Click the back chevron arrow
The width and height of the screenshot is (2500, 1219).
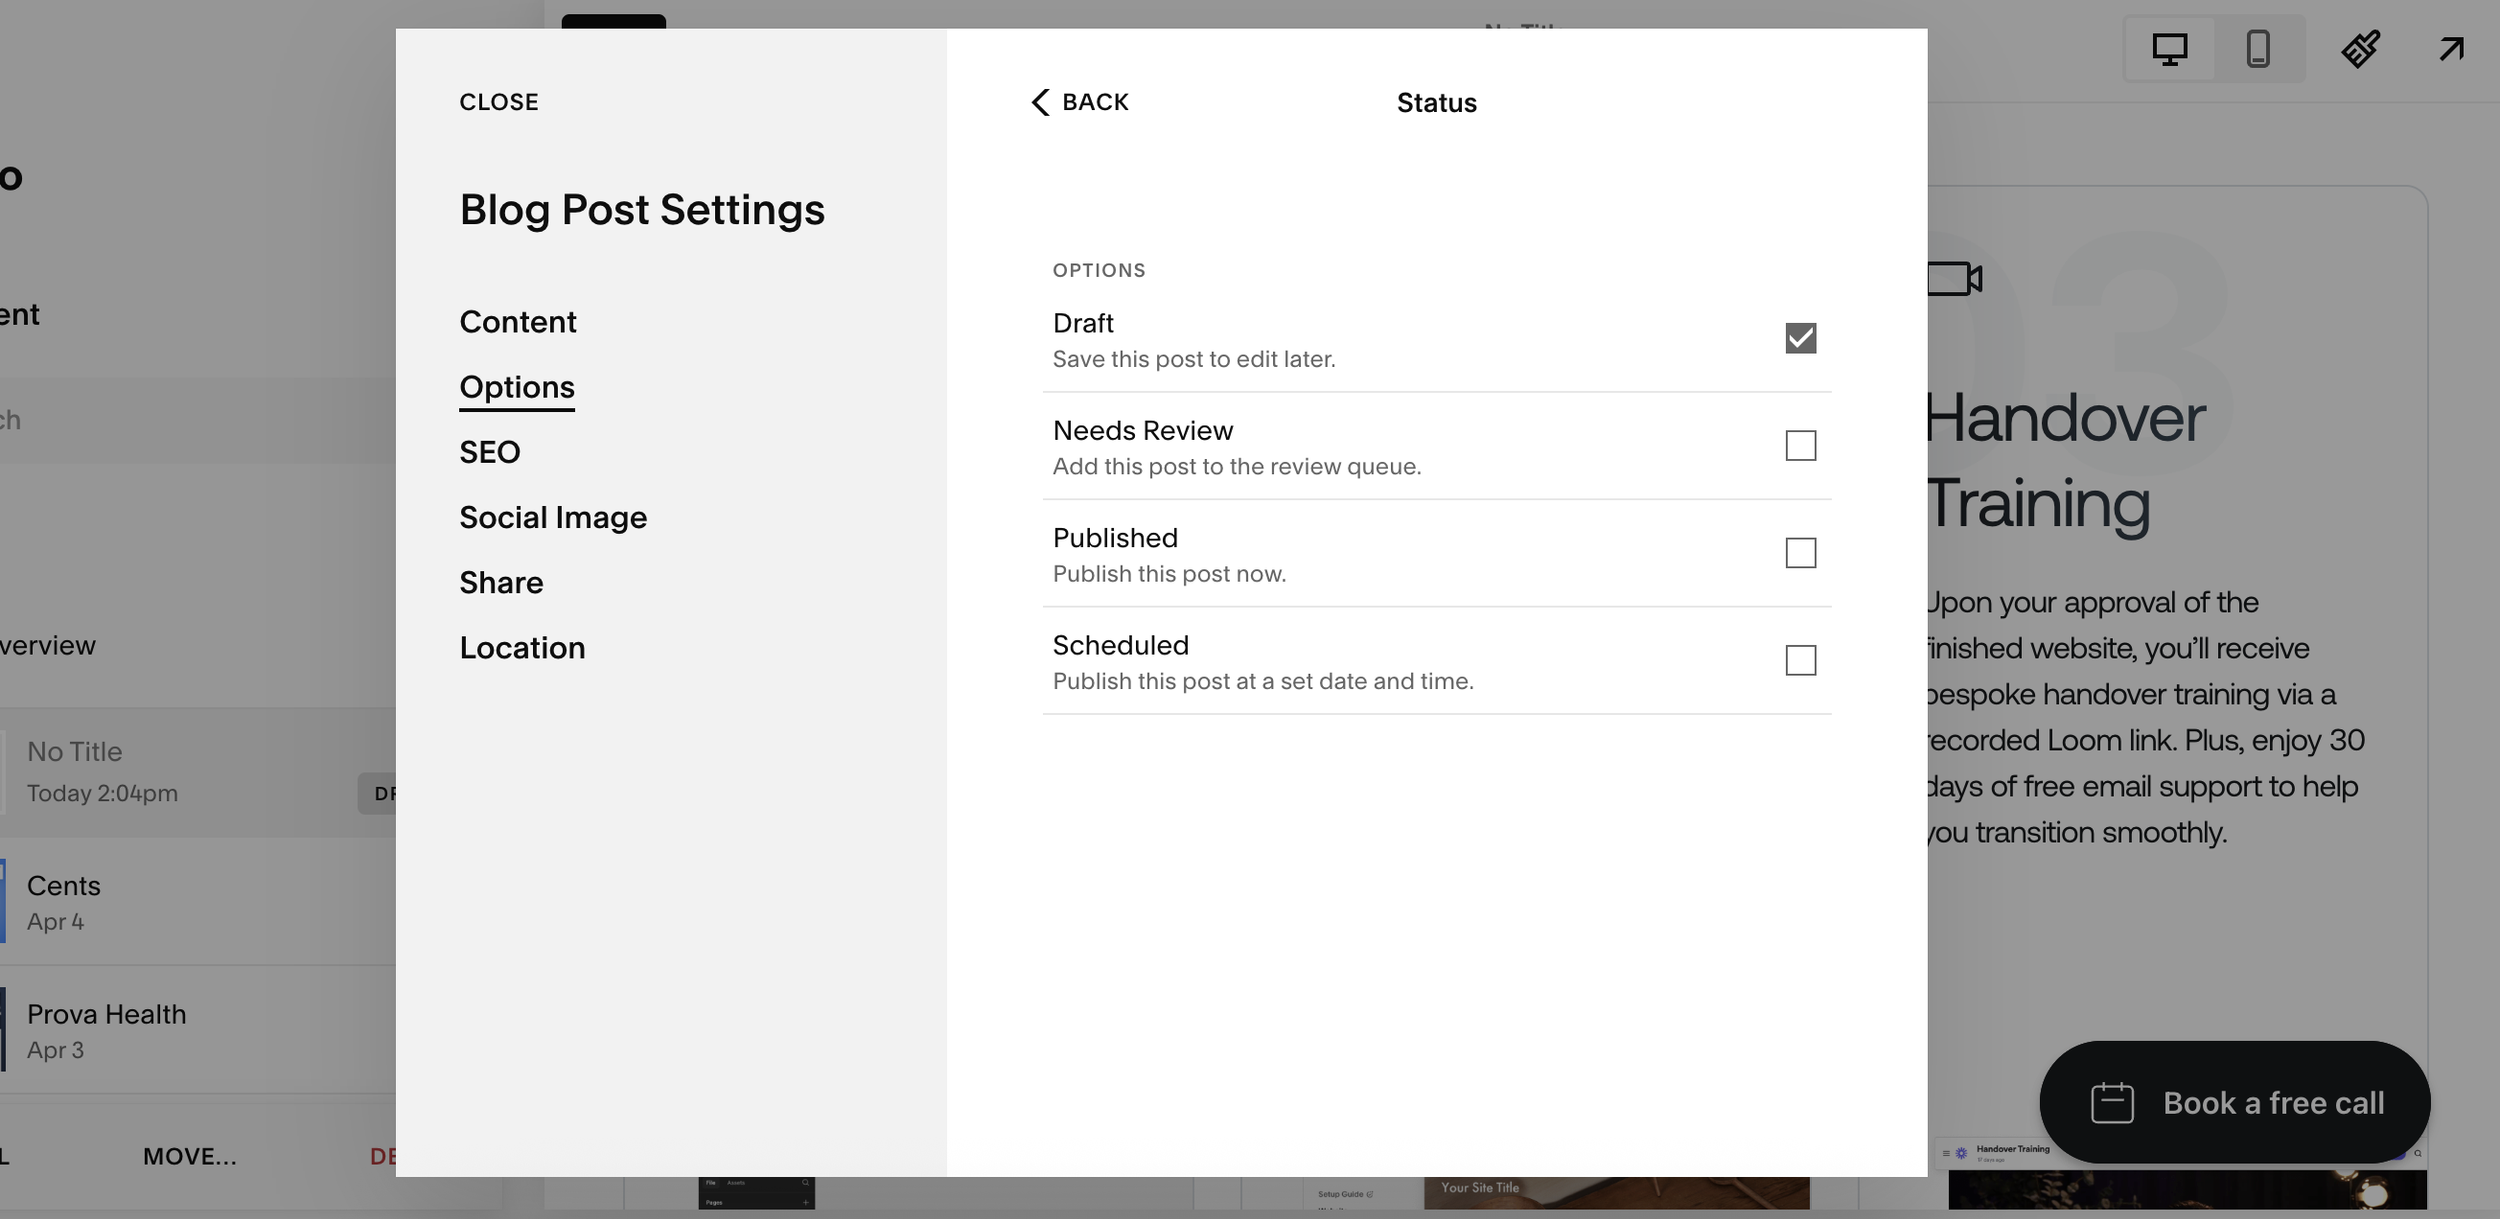coord(1041,102)
